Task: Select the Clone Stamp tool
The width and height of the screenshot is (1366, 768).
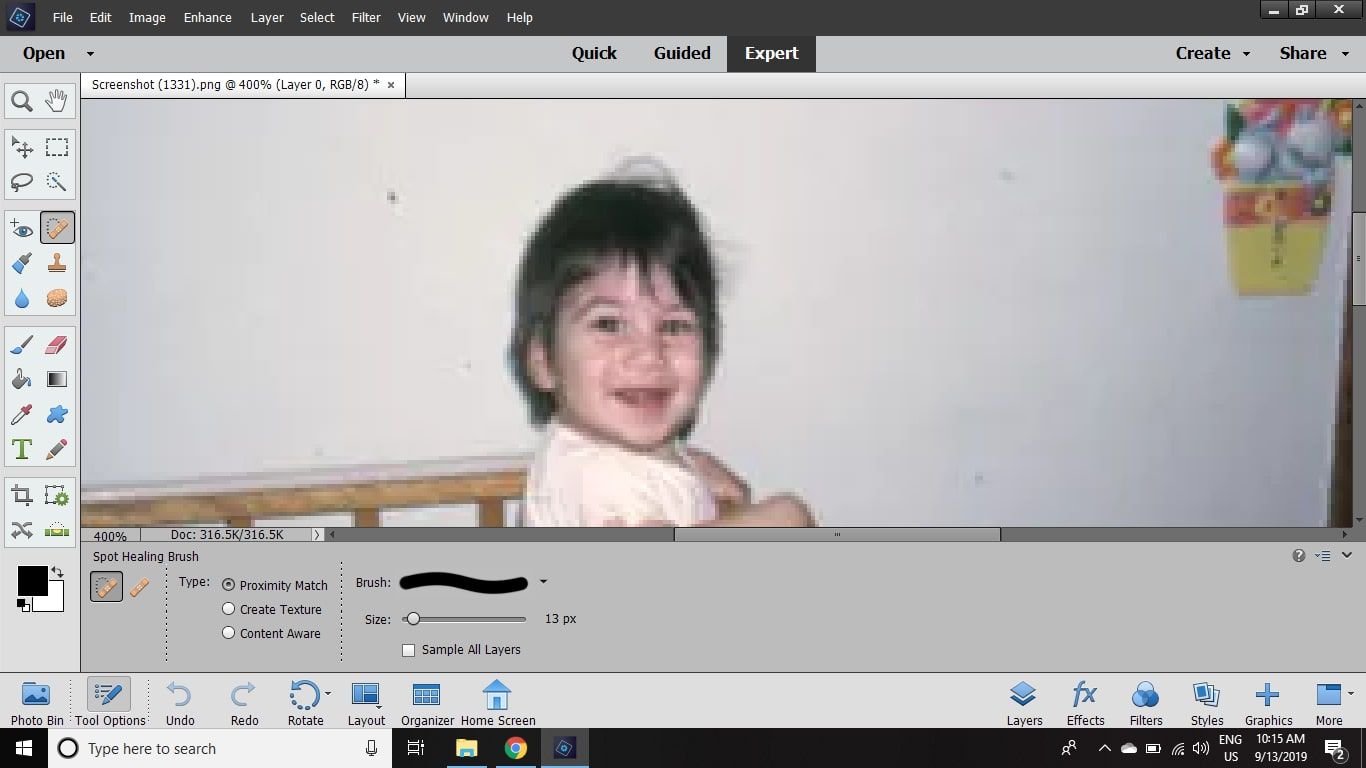Action: [x=57, y=264]
